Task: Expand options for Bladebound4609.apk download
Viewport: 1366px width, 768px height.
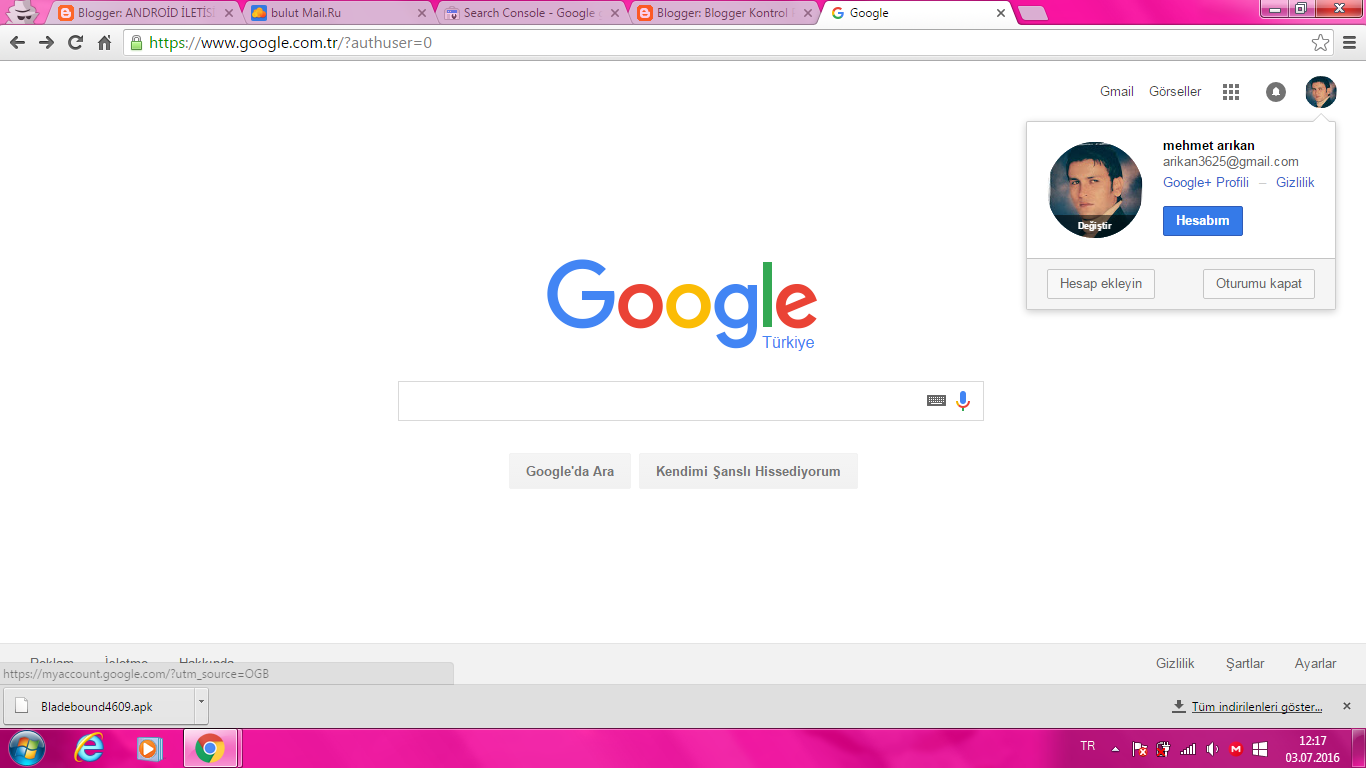Action: pyautogui.click(x=201, y=706)
